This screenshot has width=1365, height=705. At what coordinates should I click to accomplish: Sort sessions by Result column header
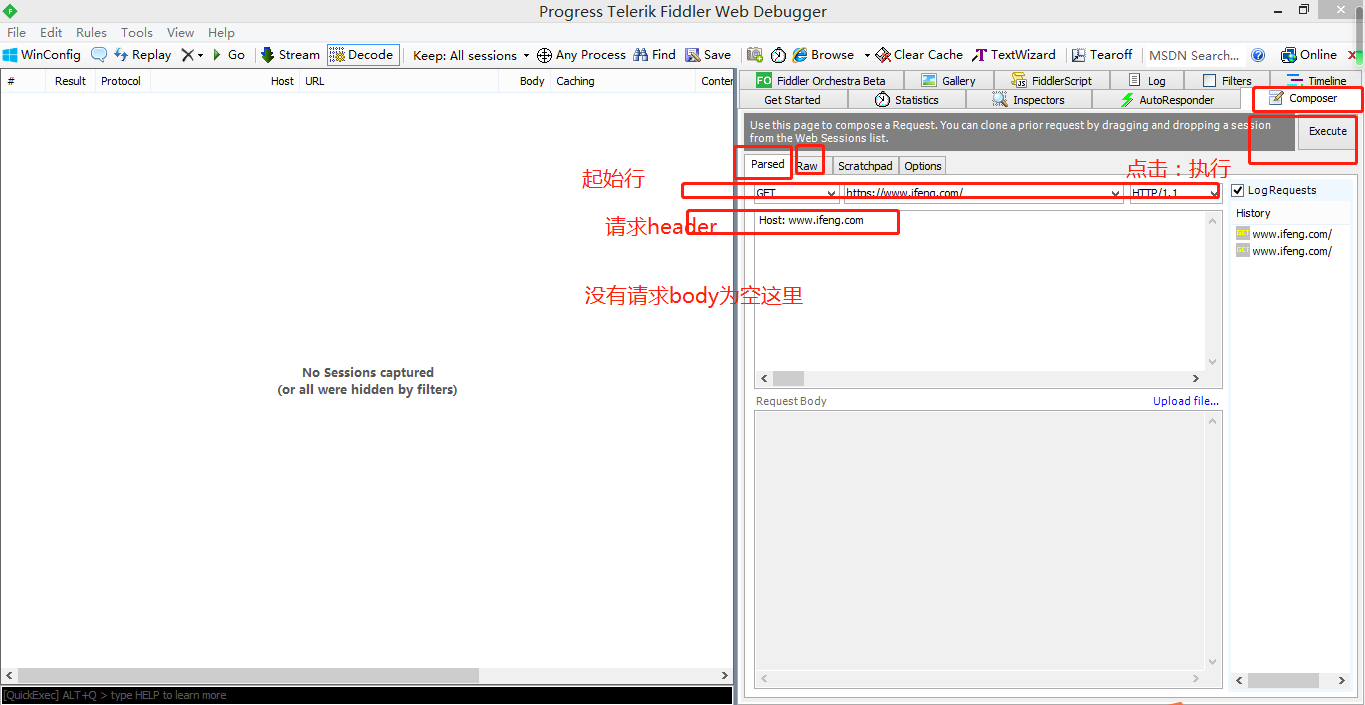(70, 81)
